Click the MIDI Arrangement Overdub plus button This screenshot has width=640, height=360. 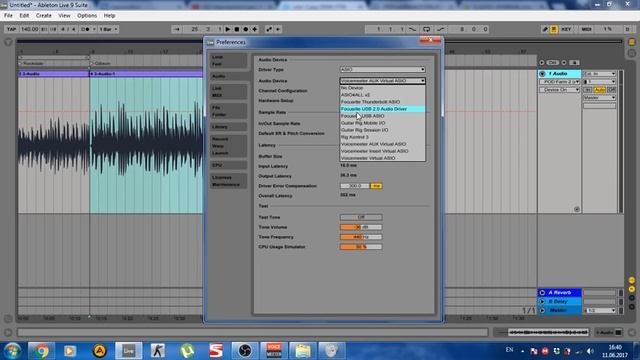[255, 29]
